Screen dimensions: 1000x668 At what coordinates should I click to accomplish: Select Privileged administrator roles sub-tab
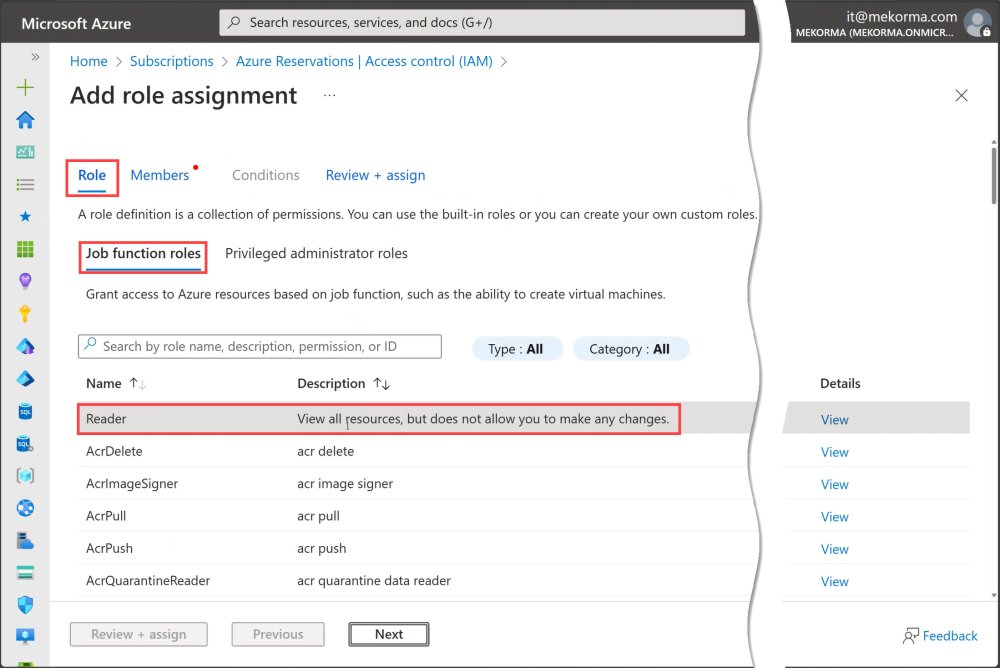click(x=316, y=253)
